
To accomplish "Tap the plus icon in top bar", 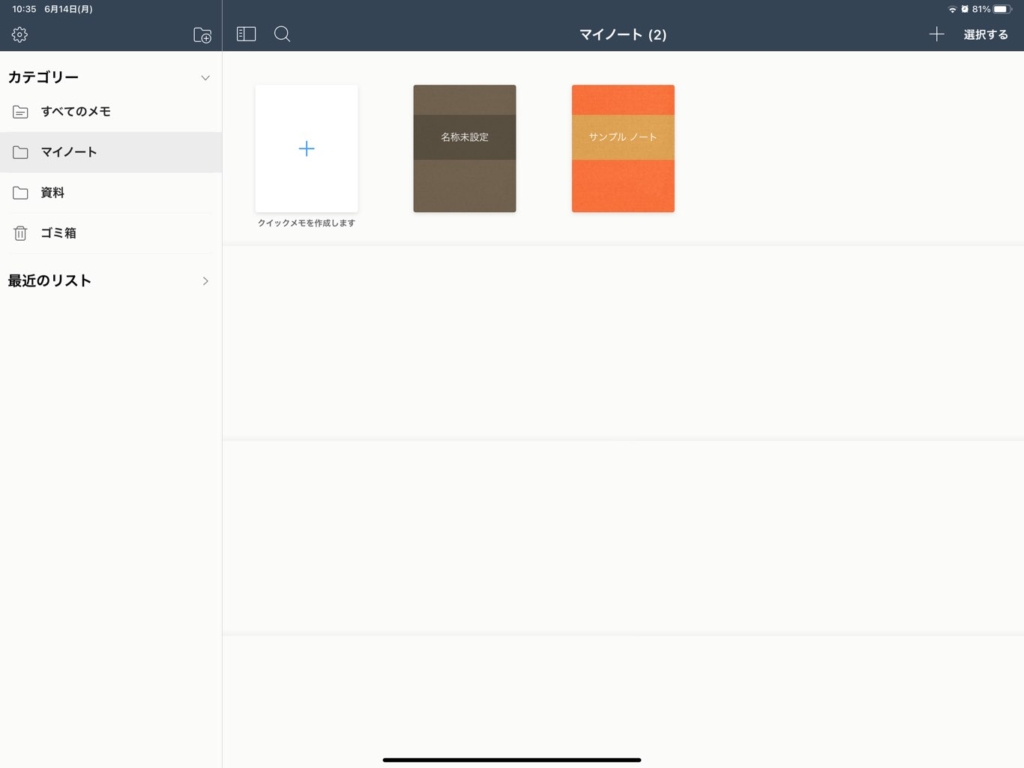I will pyautogui.click(x=936, y=34).
